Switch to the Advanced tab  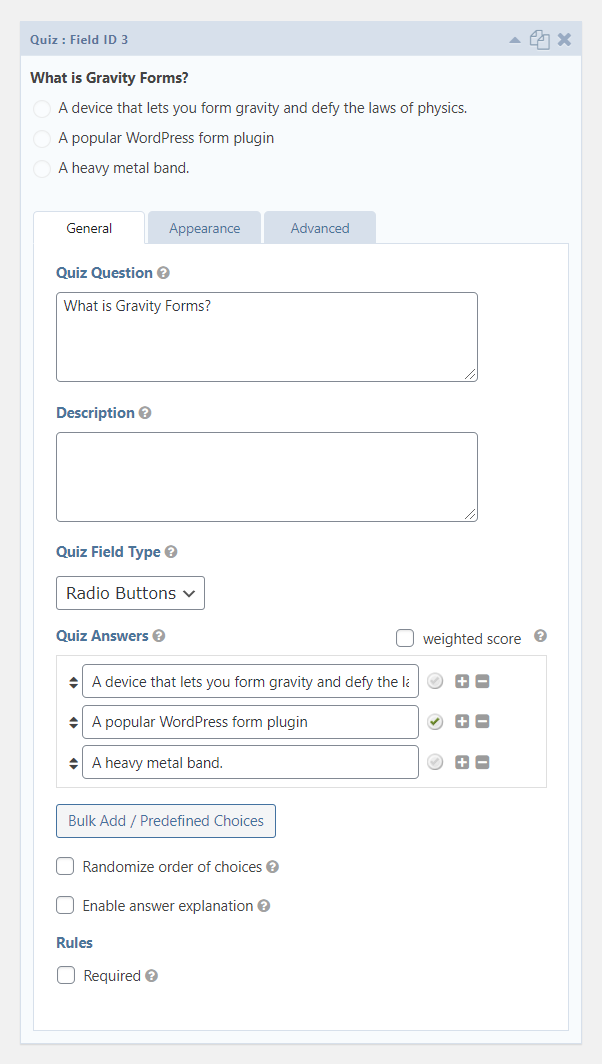click(319, 228)
